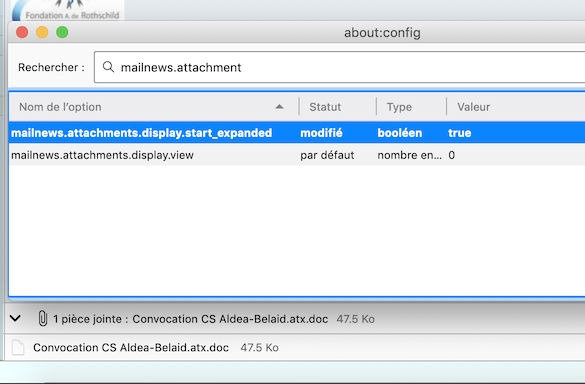Click the magnifier icon in search field

pyautogui.click(x=108, y=67)
